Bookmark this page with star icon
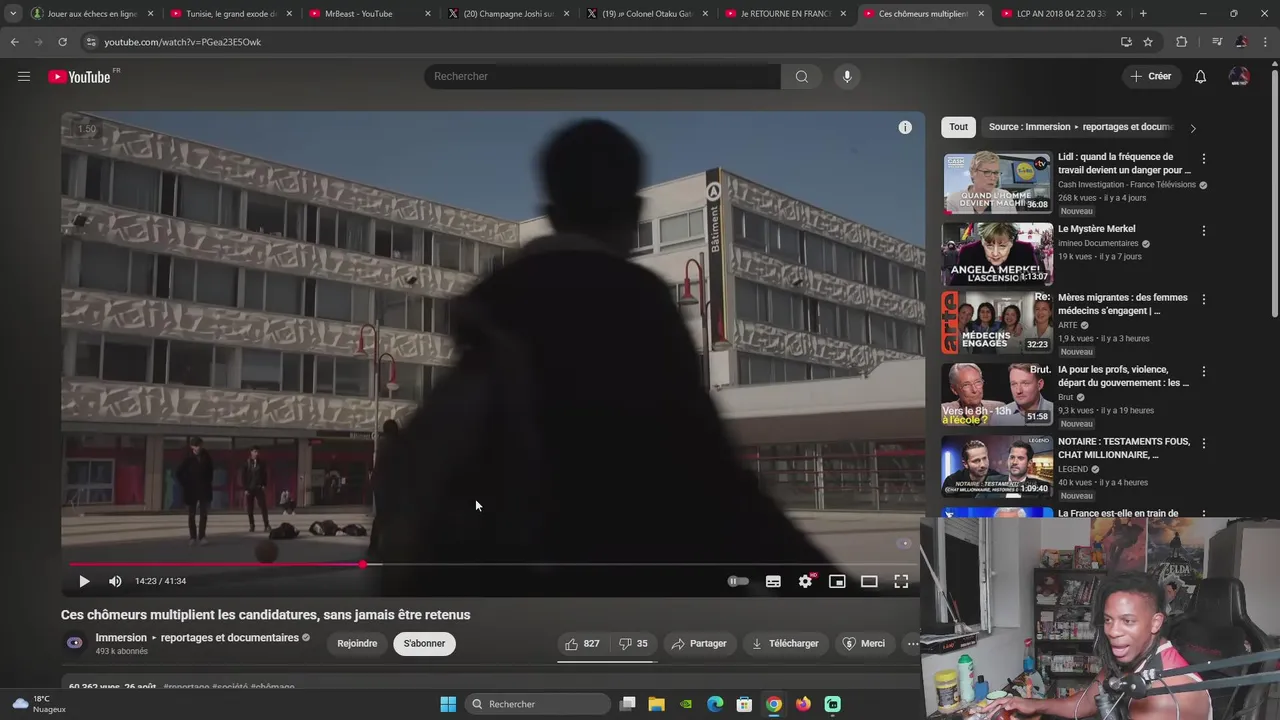This screenshot has height=720, width=1280. point(1148,42)
